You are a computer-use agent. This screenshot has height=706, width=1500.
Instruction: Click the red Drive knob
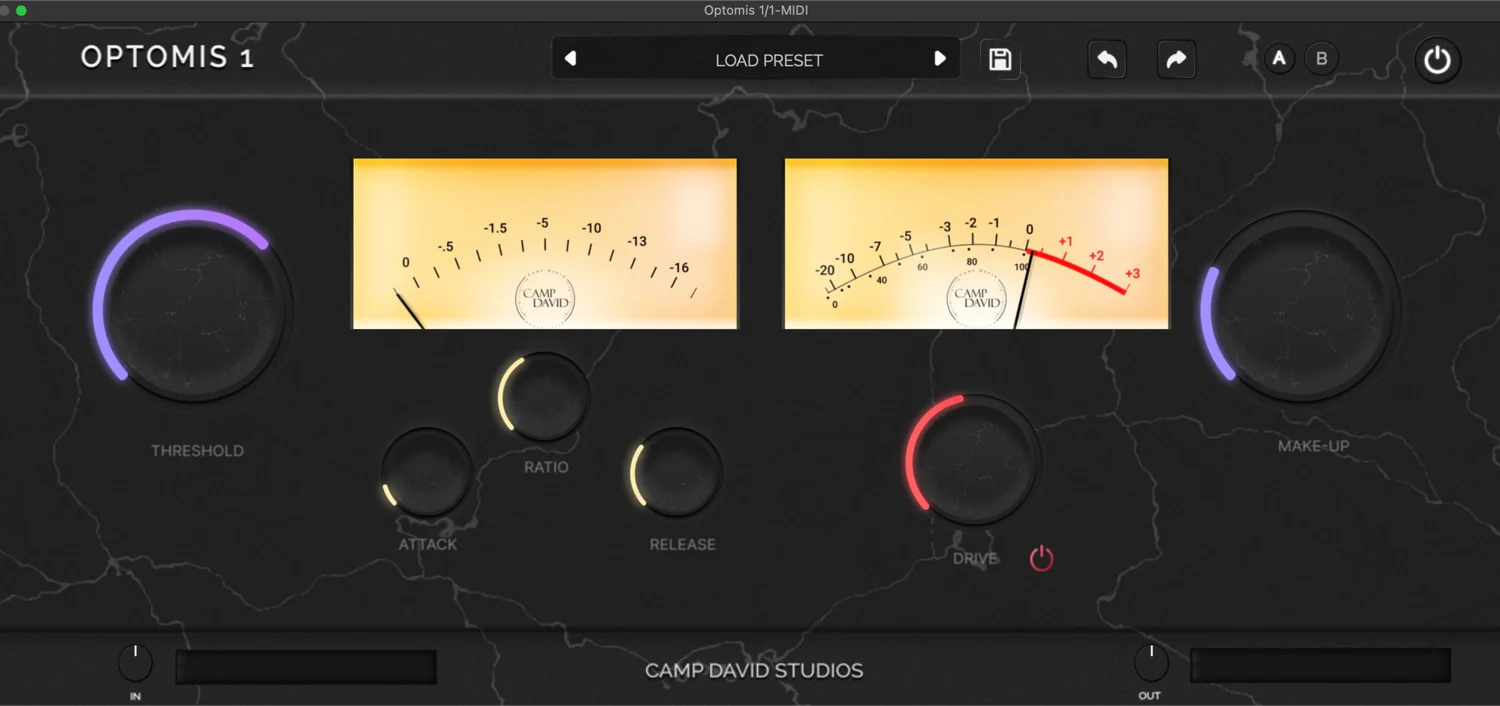pyautogui.click(x=974, y=461)
